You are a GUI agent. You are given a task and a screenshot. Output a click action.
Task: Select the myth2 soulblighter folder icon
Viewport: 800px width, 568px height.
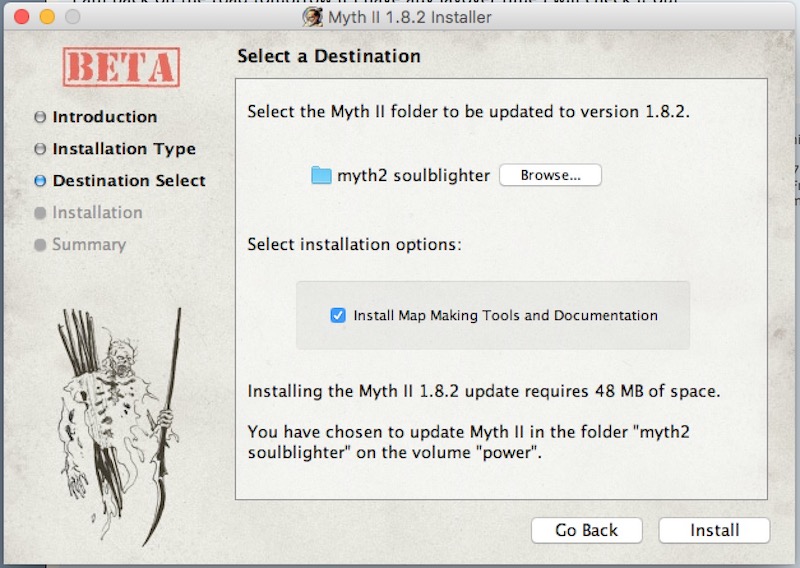pos(321,175)
